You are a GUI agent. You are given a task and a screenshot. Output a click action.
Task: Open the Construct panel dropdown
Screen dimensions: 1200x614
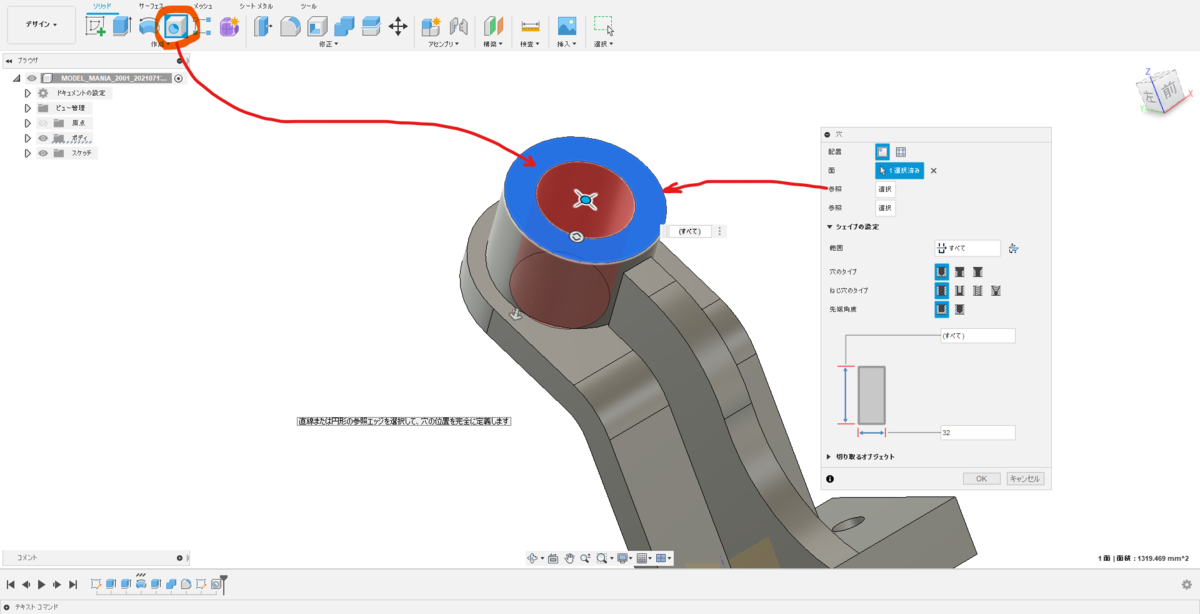coord(495,44)
